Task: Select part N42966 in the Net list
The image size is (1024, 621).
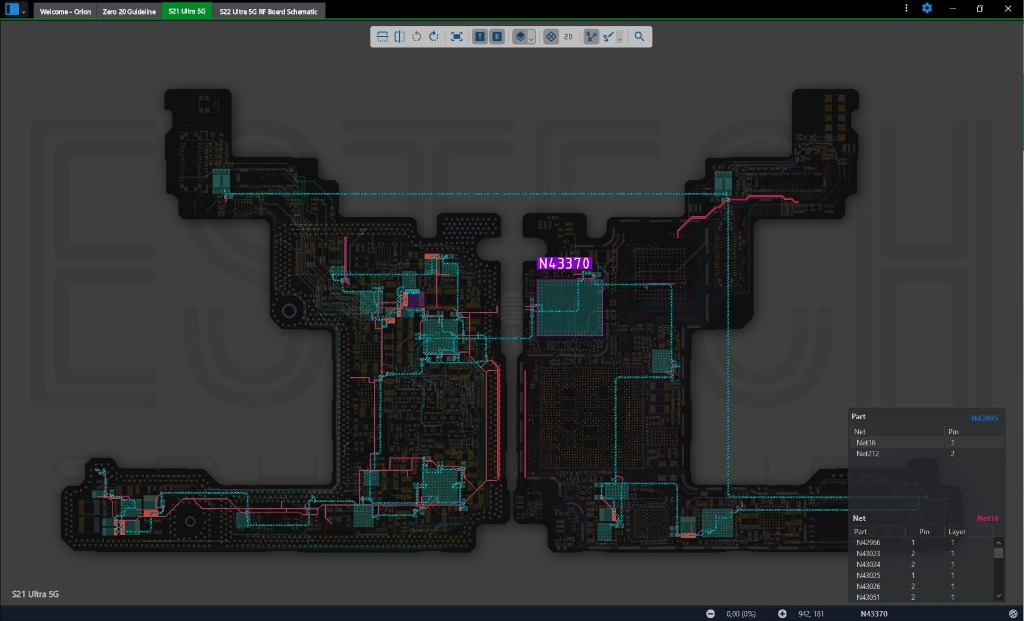Action: [922, 543]
